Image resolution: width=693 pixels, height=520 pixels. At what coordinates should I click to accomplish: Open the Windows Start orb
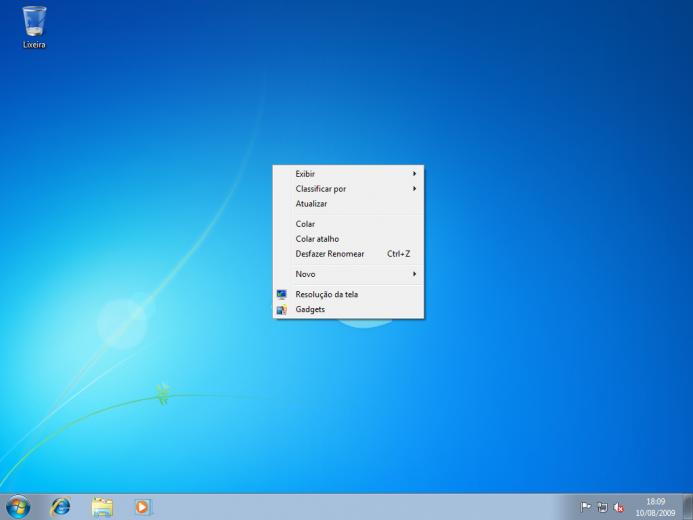pyautogui.click(x=18, y=507)
